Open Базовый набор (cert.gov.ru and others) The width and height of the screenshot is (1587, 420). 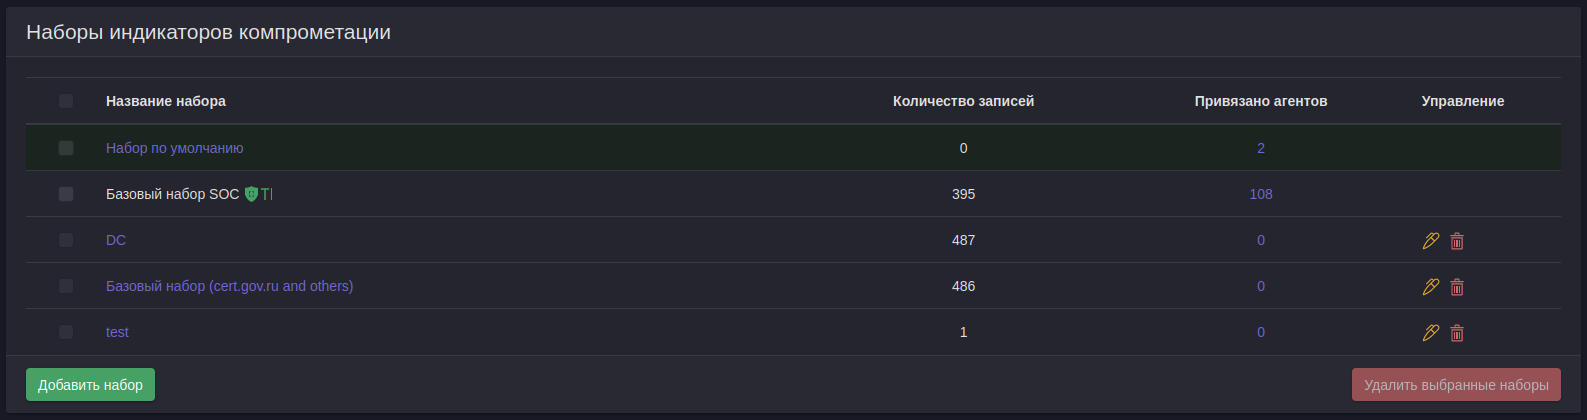pos(229,286)
